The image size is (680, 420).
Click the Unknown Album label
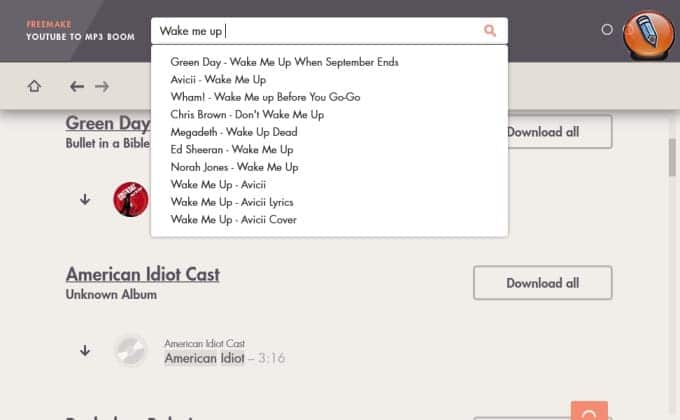tap(111, 295)
